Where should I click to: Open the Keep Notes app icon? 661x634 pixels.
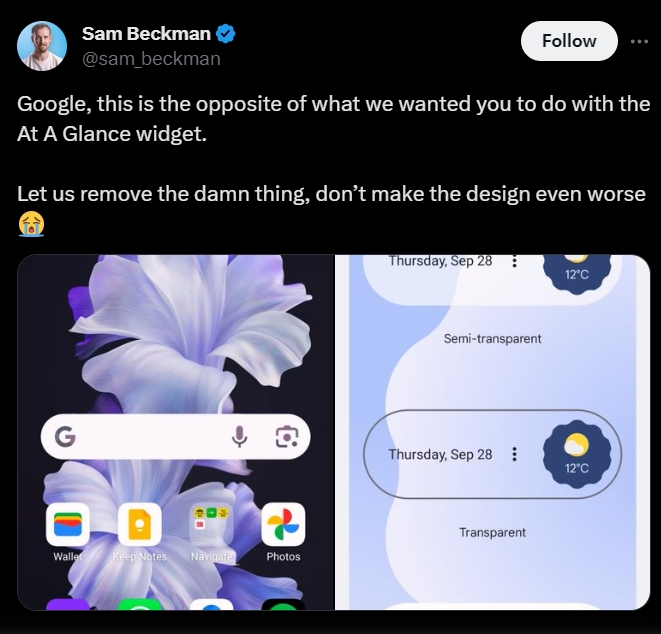point(140,524)
